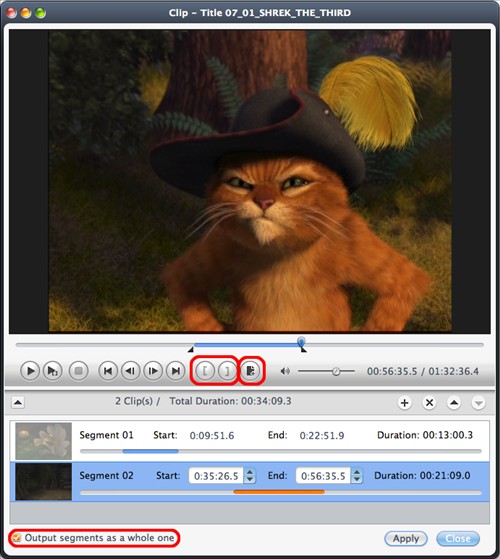Click the left trim marker on the timeline
This screenshot has height=559, width=500.
[191, 349]
